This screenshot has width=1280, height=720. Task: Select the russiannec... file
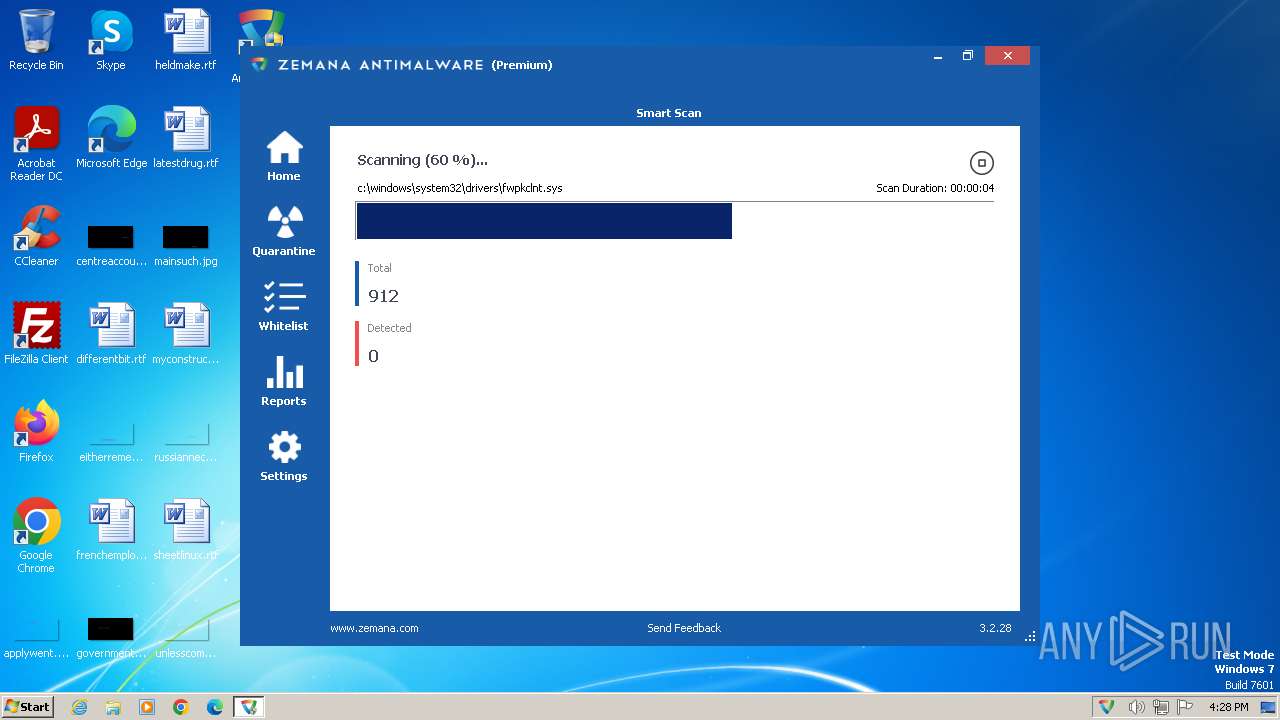click(x=186, y=443)
